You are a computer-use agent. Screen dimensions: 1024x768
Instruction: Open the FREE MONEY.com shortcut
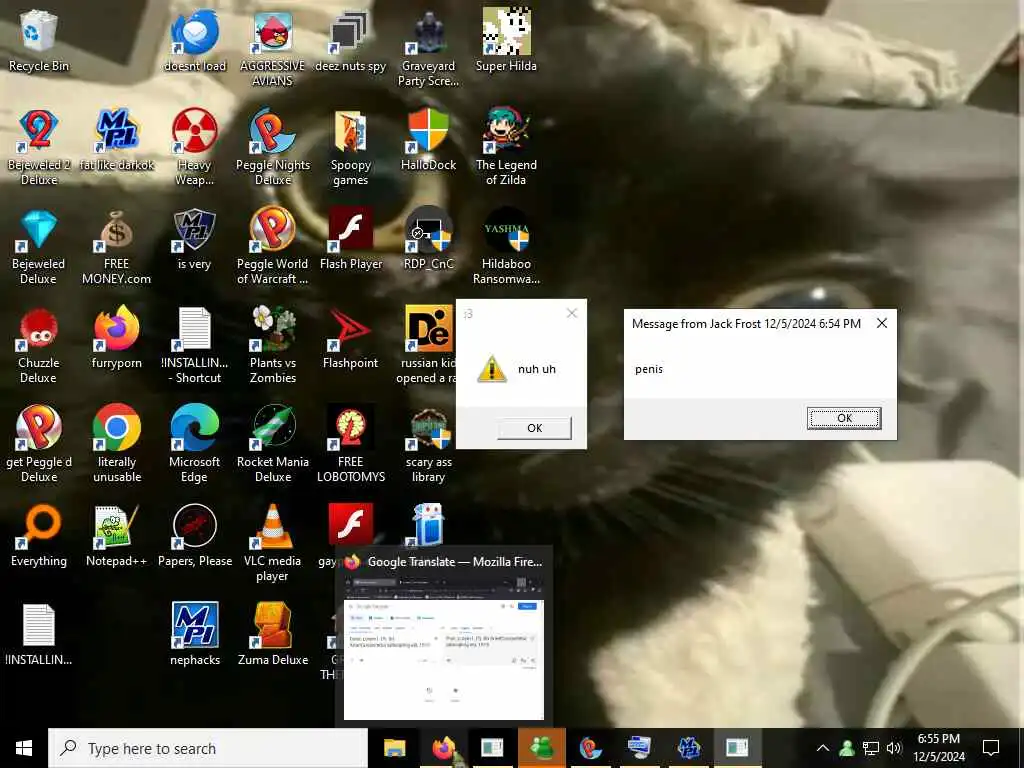click(x=117, y=246)
